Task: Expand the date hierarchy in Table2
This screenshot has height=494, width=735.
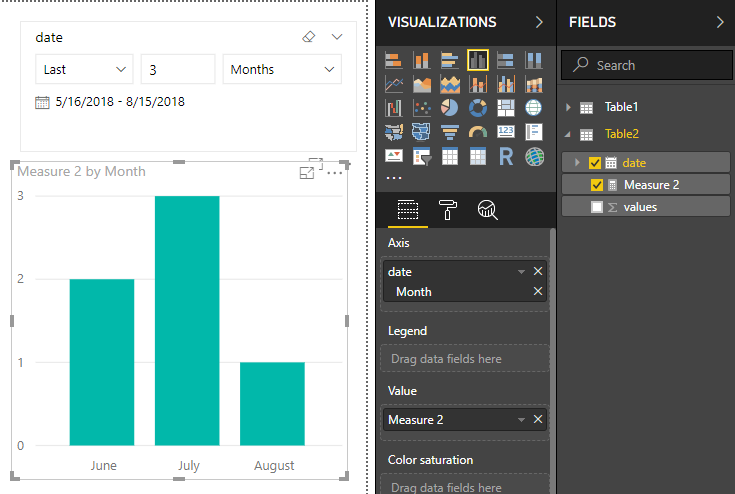Action: (x=578, y=163)
